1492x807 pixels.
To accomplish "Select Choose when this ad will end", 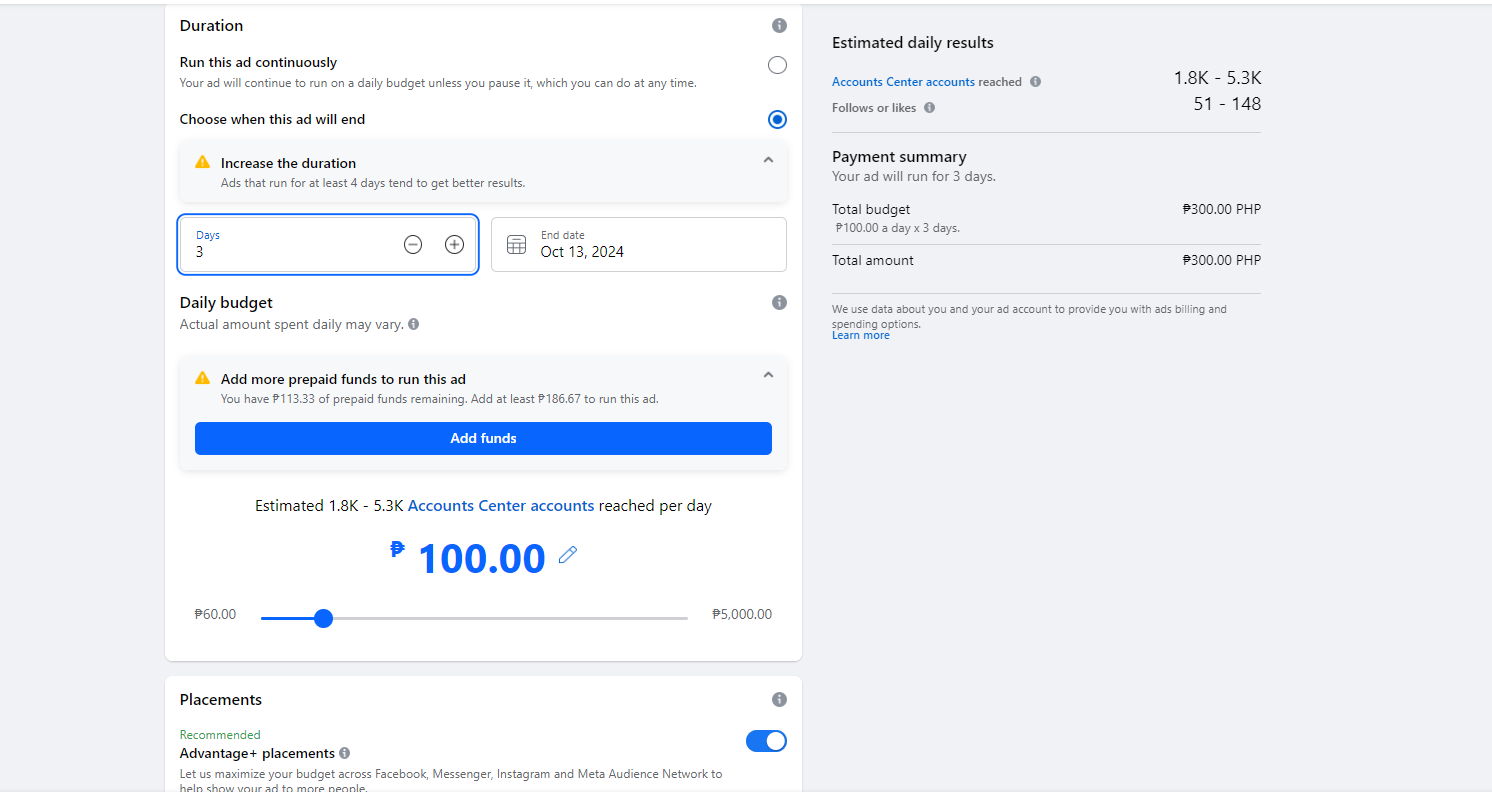I will [x=777, y=120].
